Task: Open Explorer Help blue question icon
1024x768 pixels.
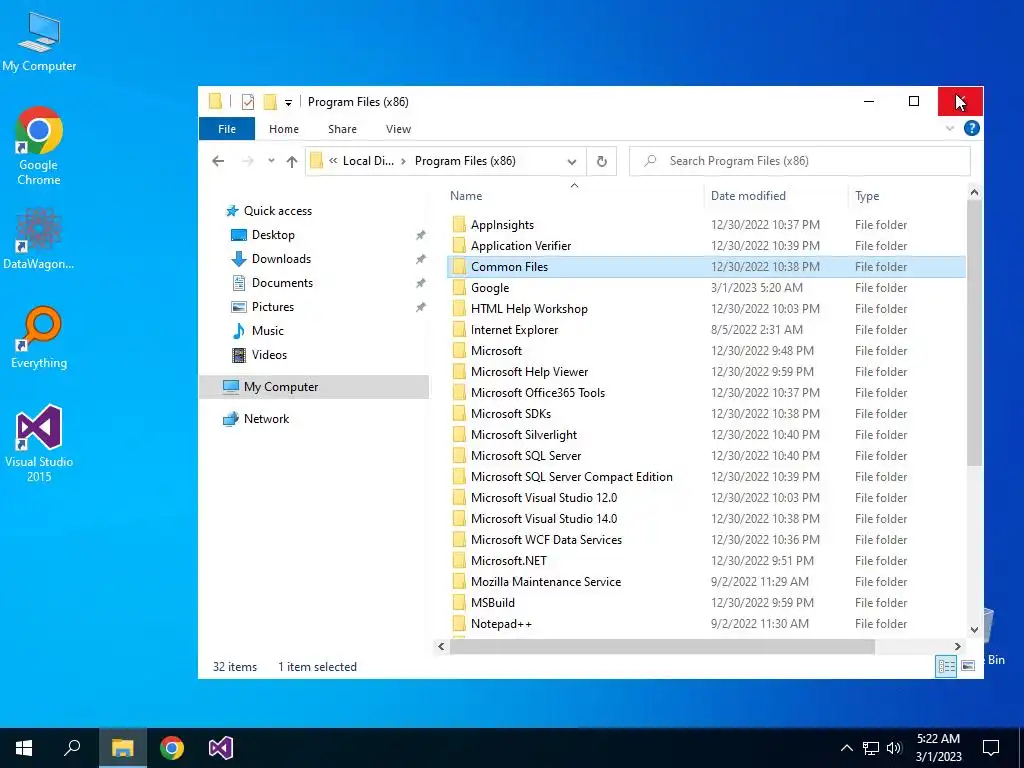Action: click(971, 129)
